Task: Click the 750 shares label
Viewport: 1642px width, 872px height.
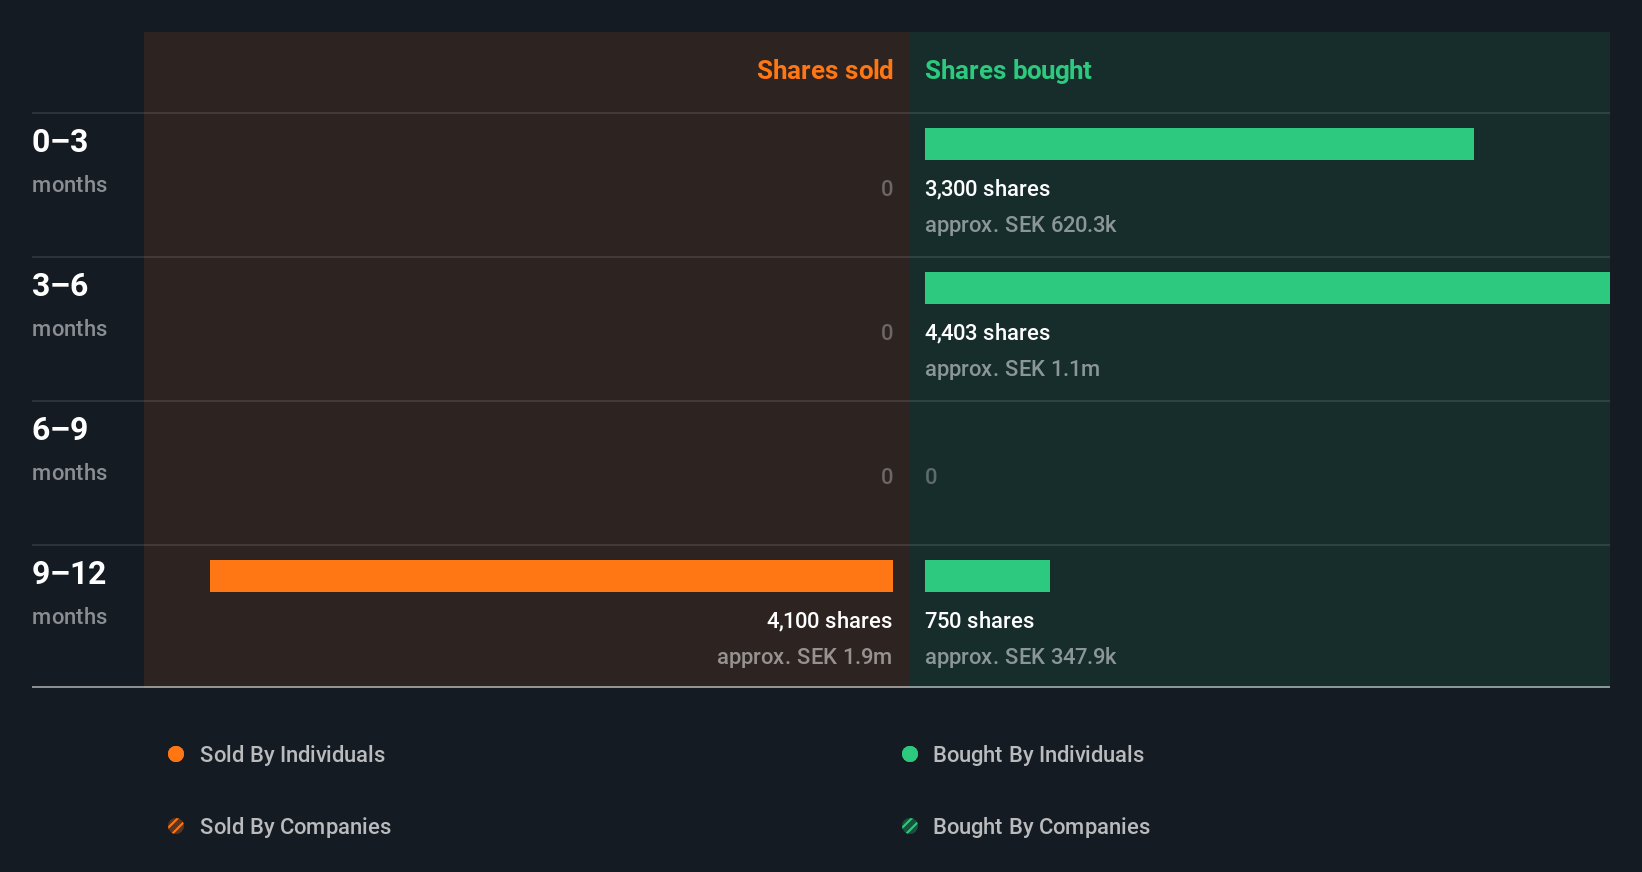Action: [x=979, y=620]
